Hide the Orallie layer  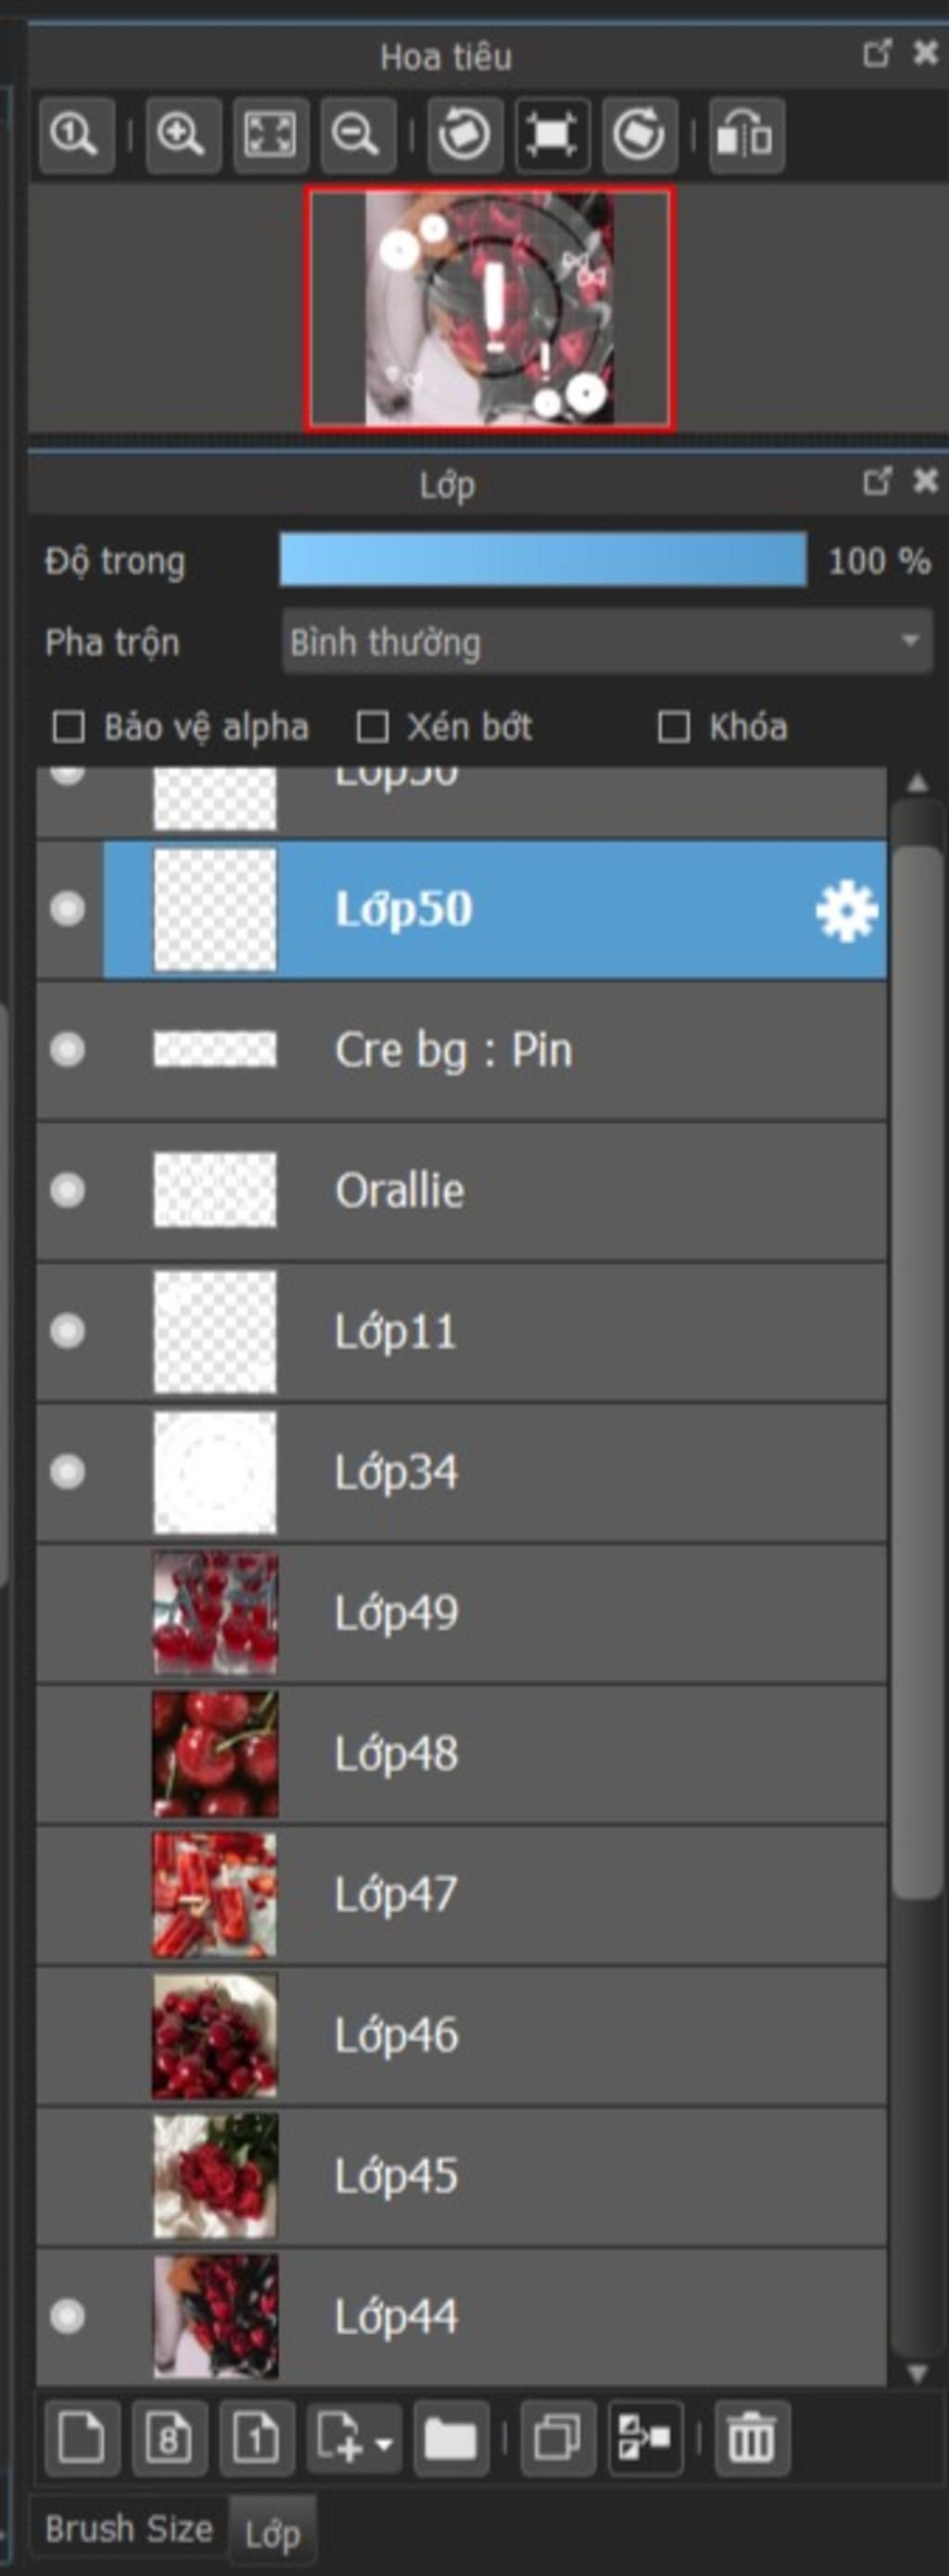[x=68, y=1190]
